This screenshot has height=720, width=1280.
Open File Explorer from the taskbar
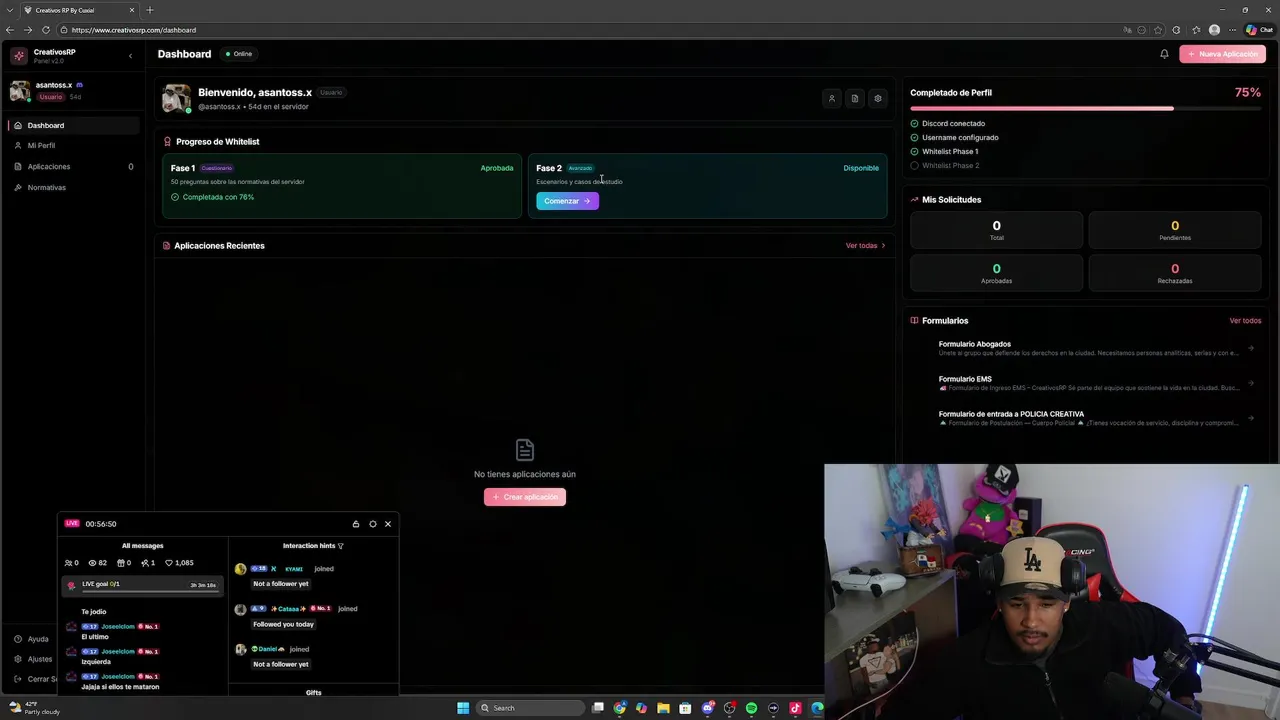coord(663,708)
